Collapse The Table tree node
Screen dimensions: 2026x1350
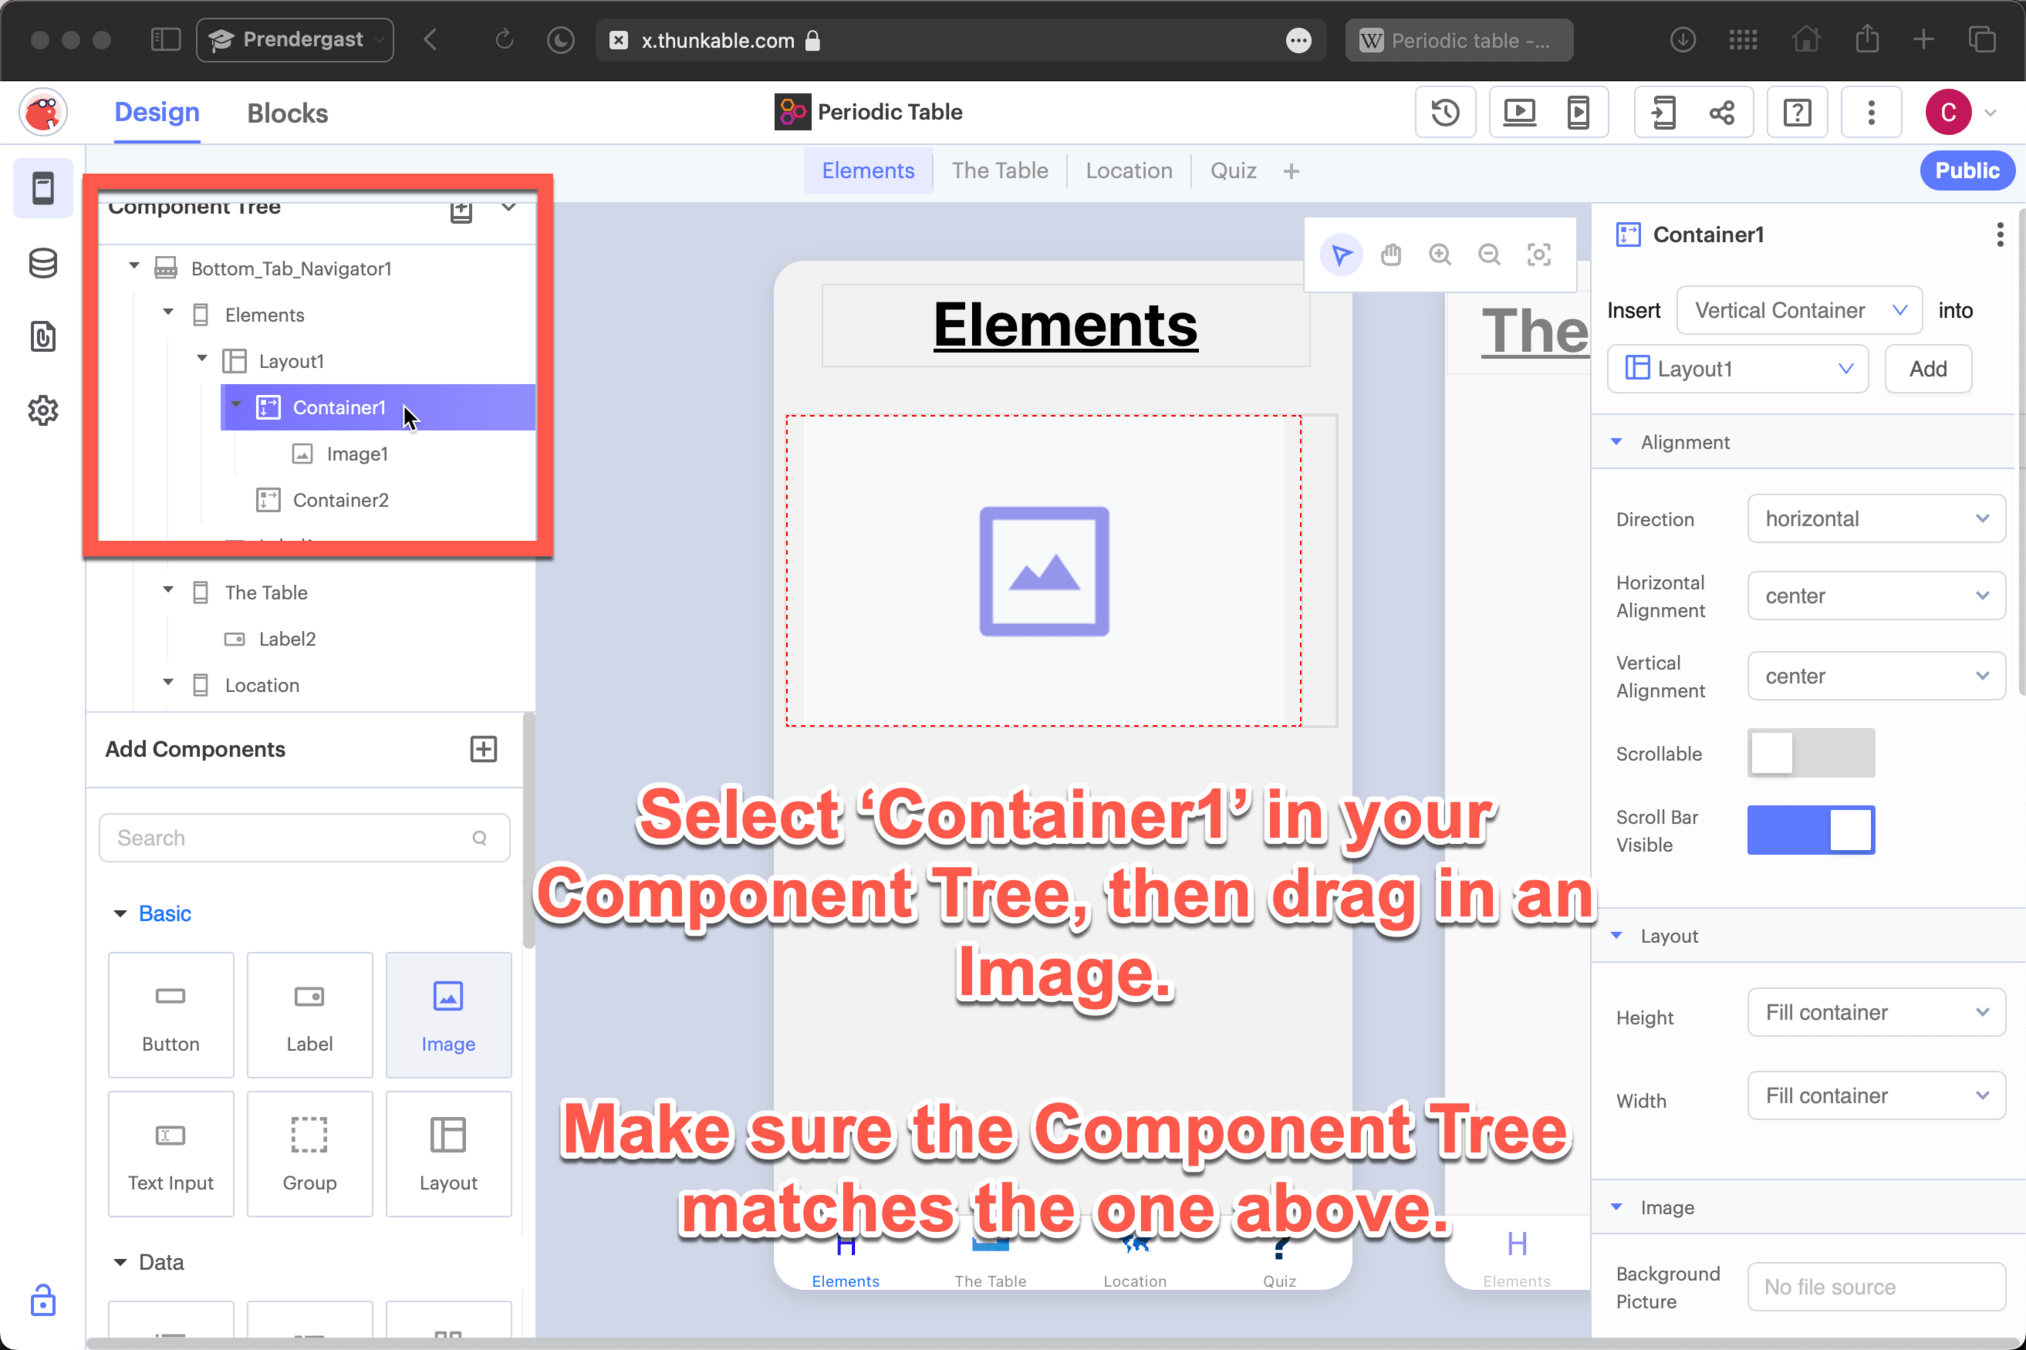point(168,591)
